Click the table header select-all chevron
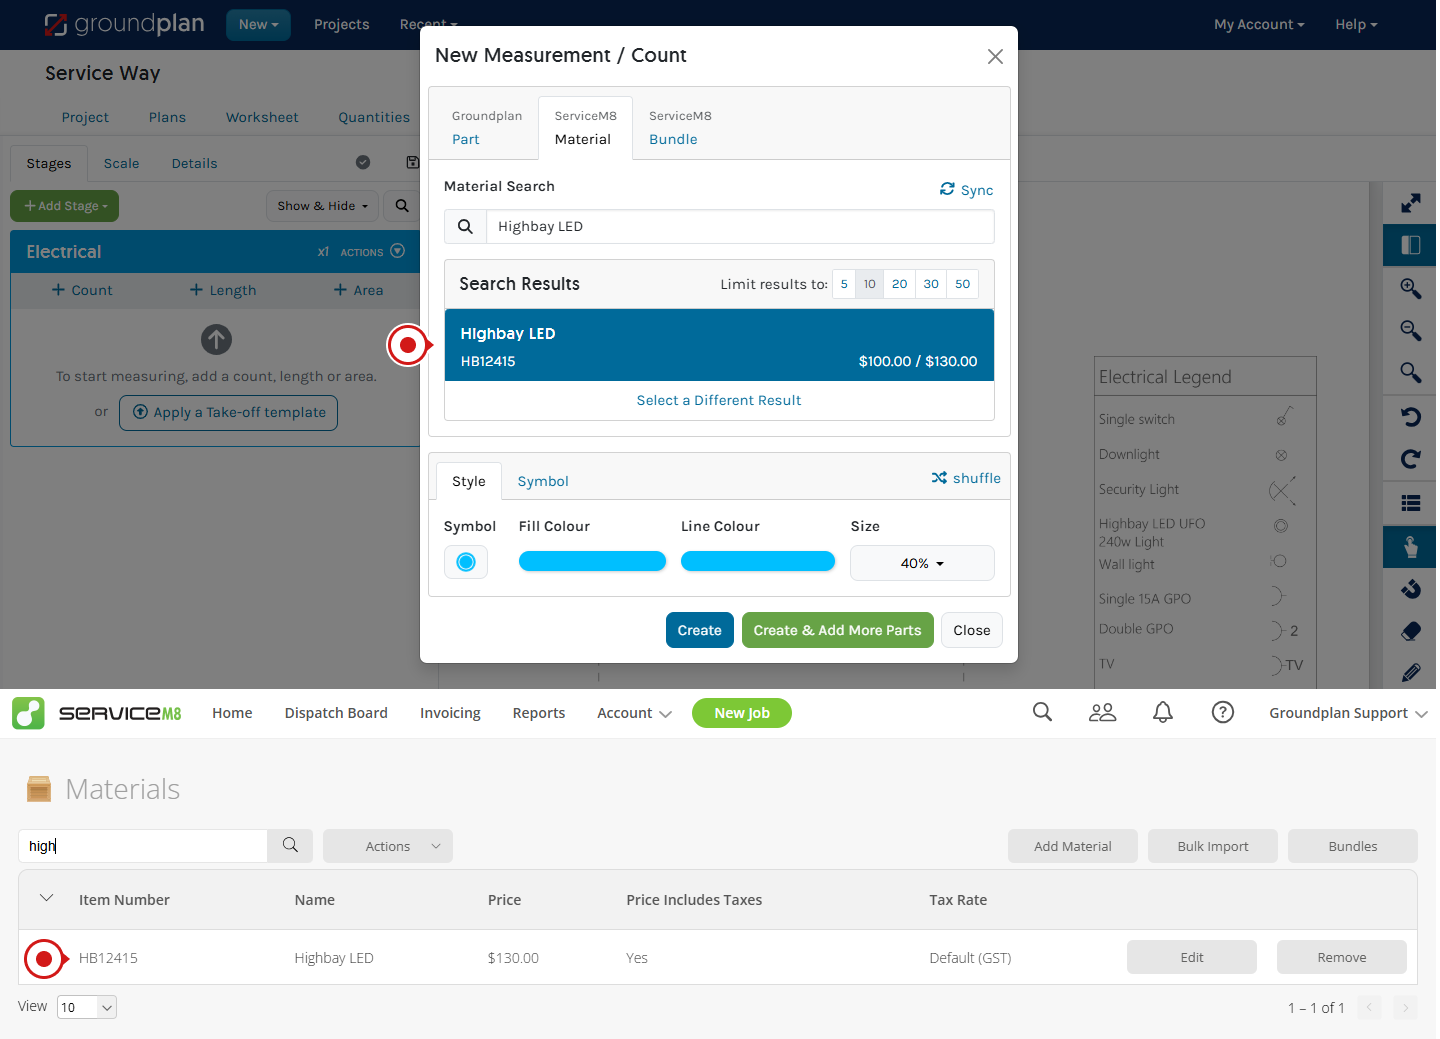 click(46, 898)
